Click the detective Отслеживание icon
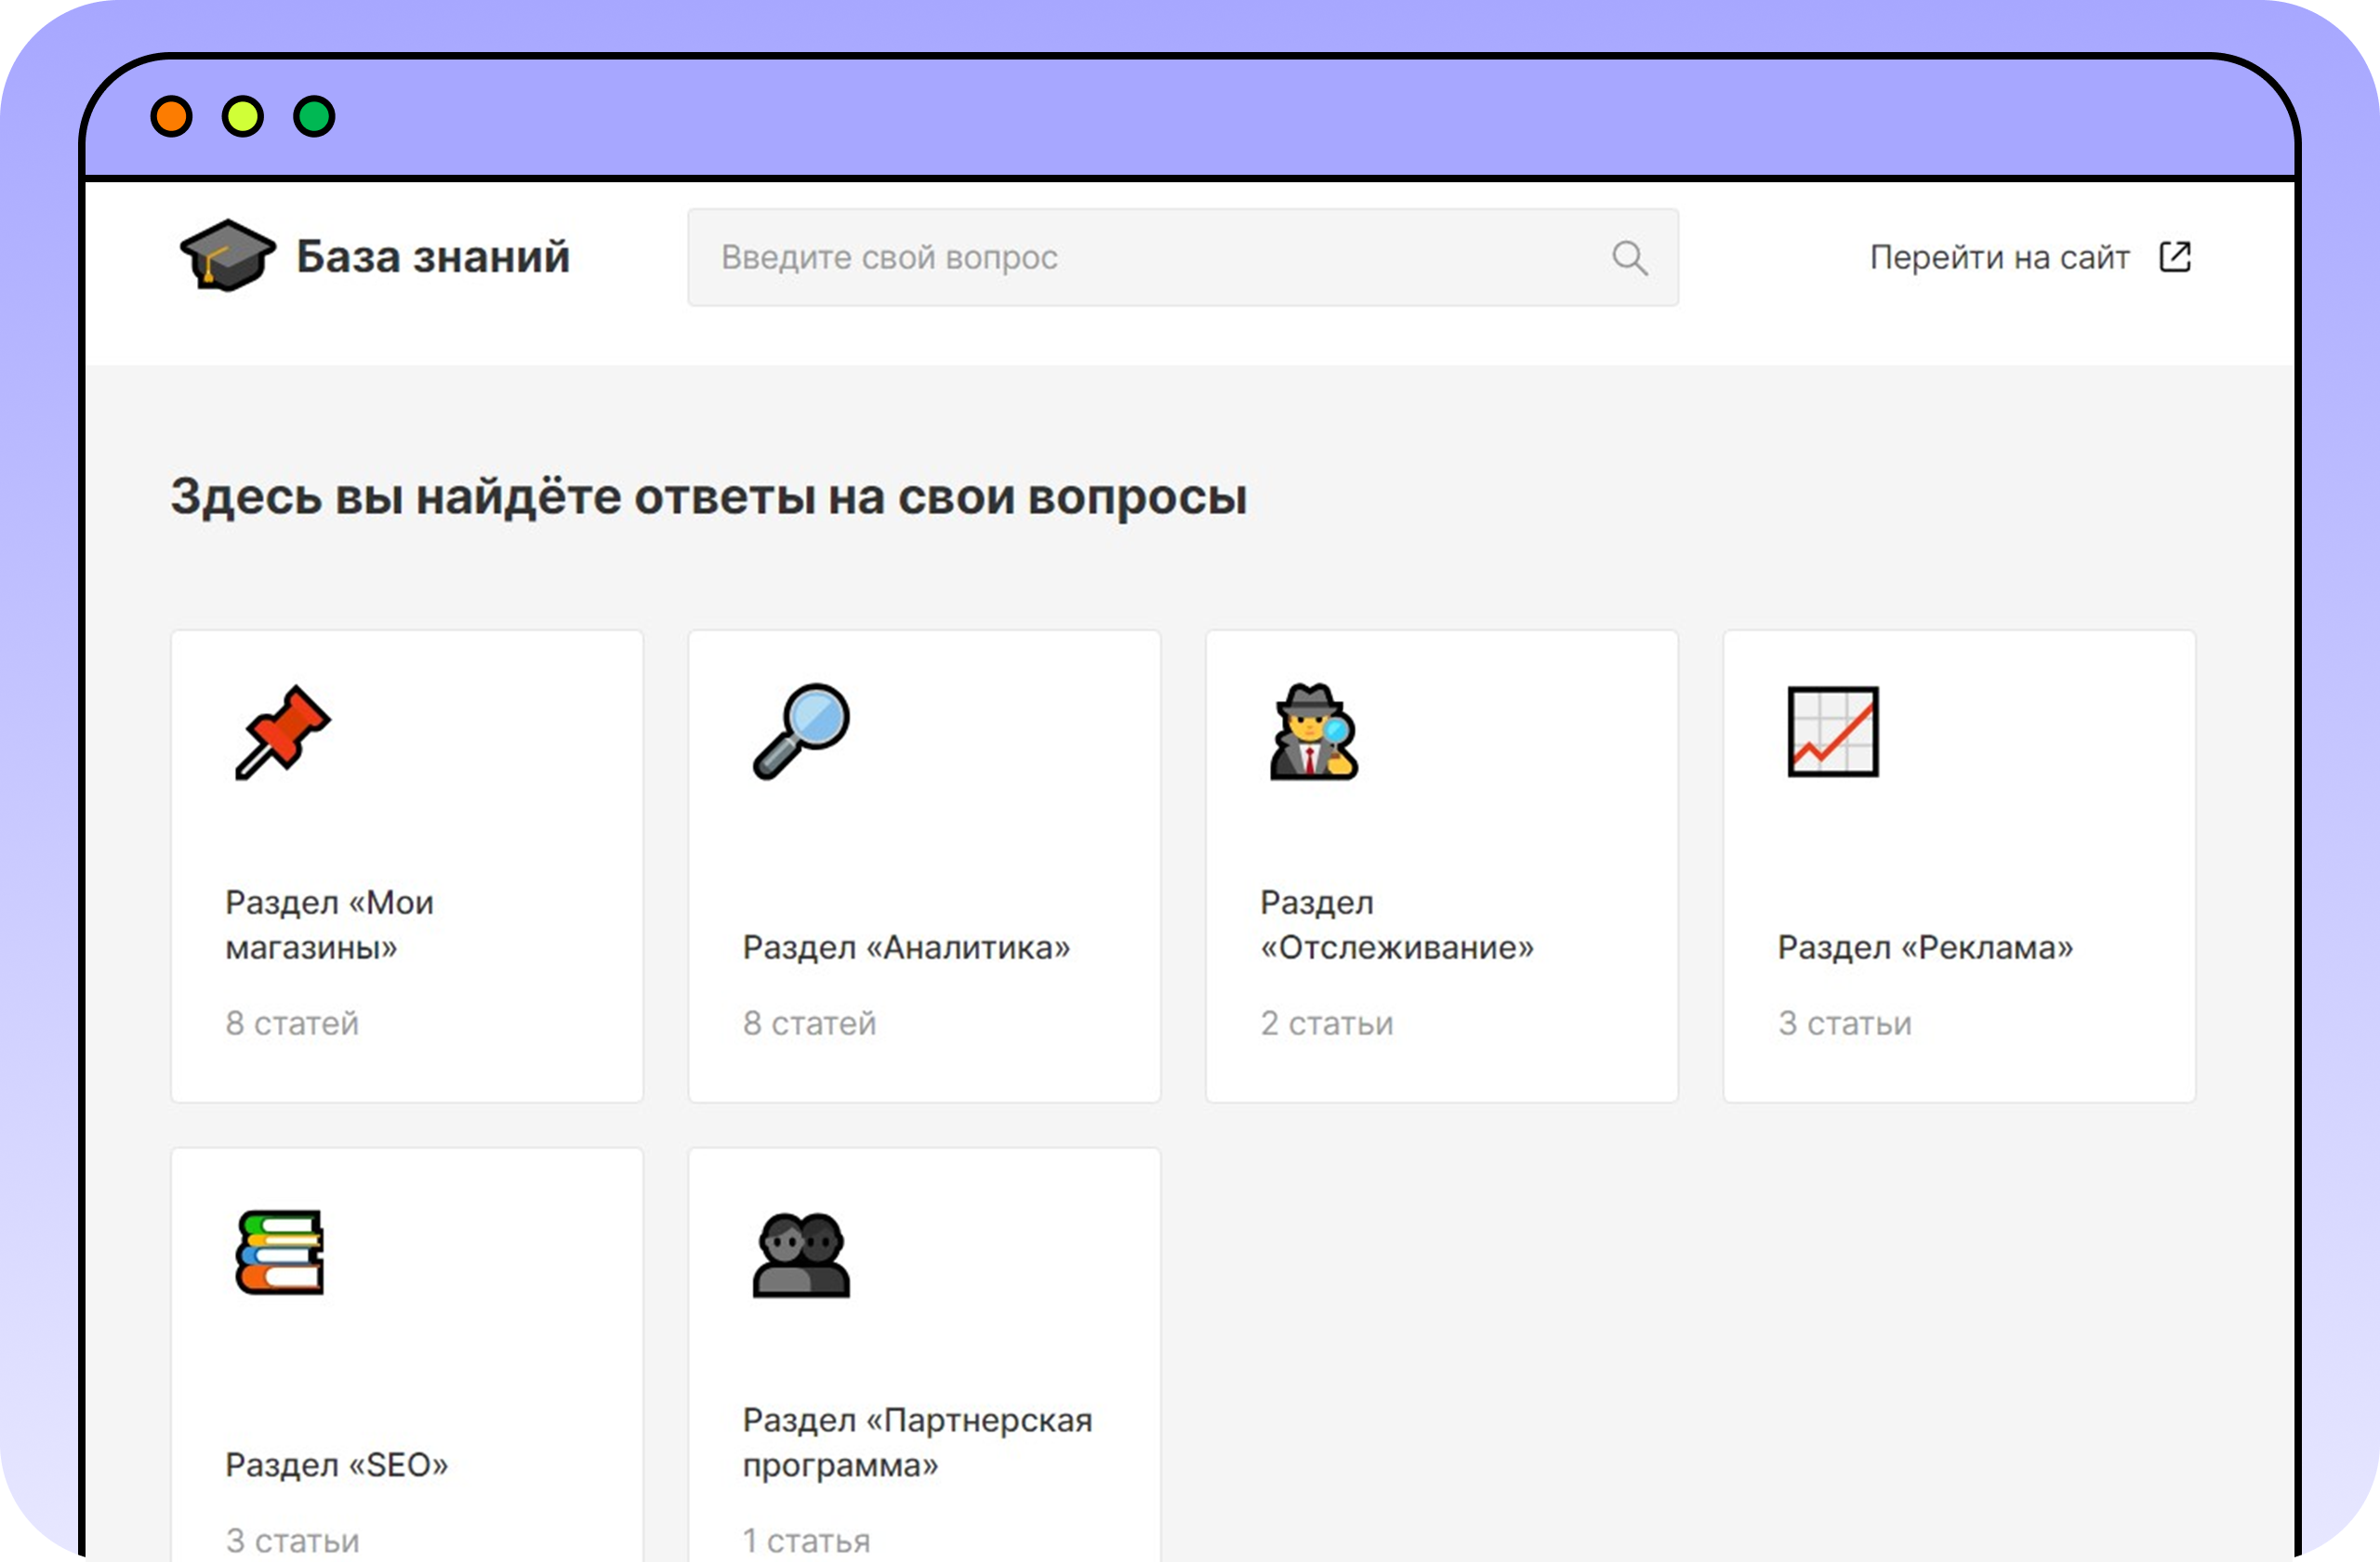This screenshot has width=2380, height=1562. [1313, 731]
